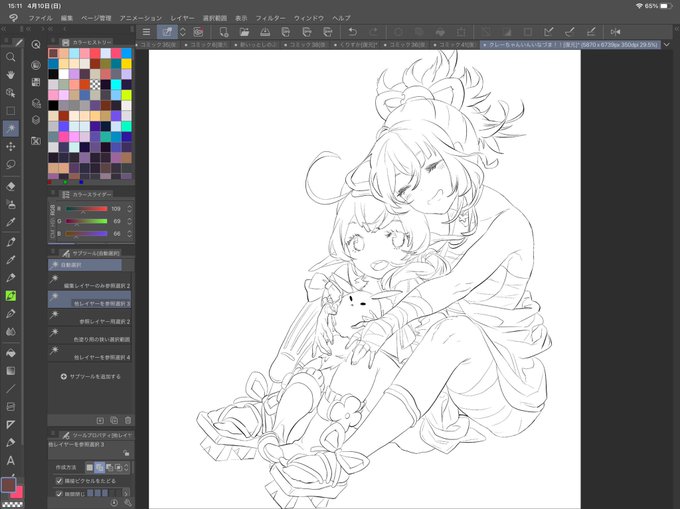Viewport: 680px width, 509px height.
Task: Click the Clip Studio logo icon
Action: coord(13,18)
